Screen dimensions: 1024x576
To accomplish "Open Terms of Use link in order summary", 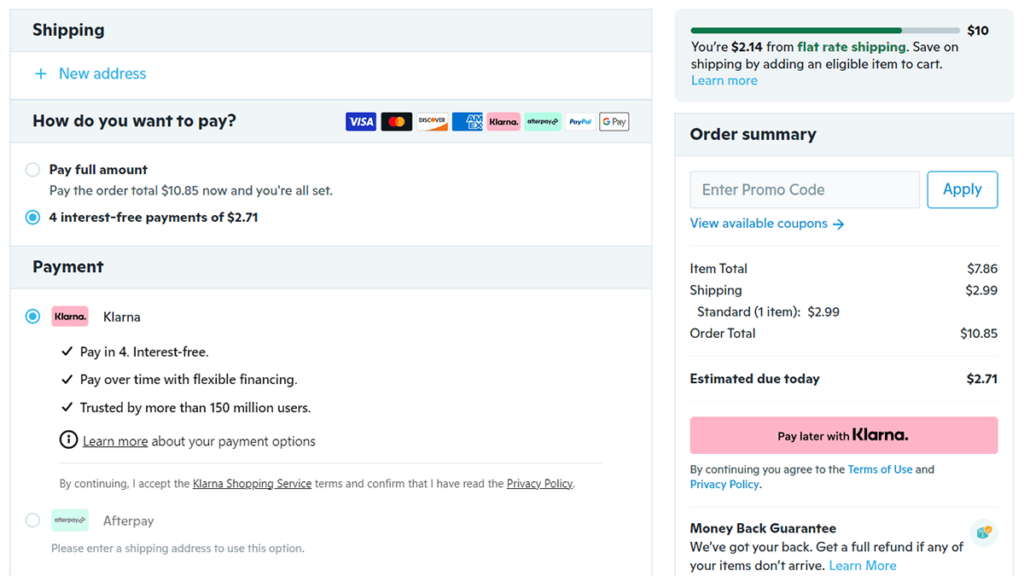I will [x=879, y=469].
